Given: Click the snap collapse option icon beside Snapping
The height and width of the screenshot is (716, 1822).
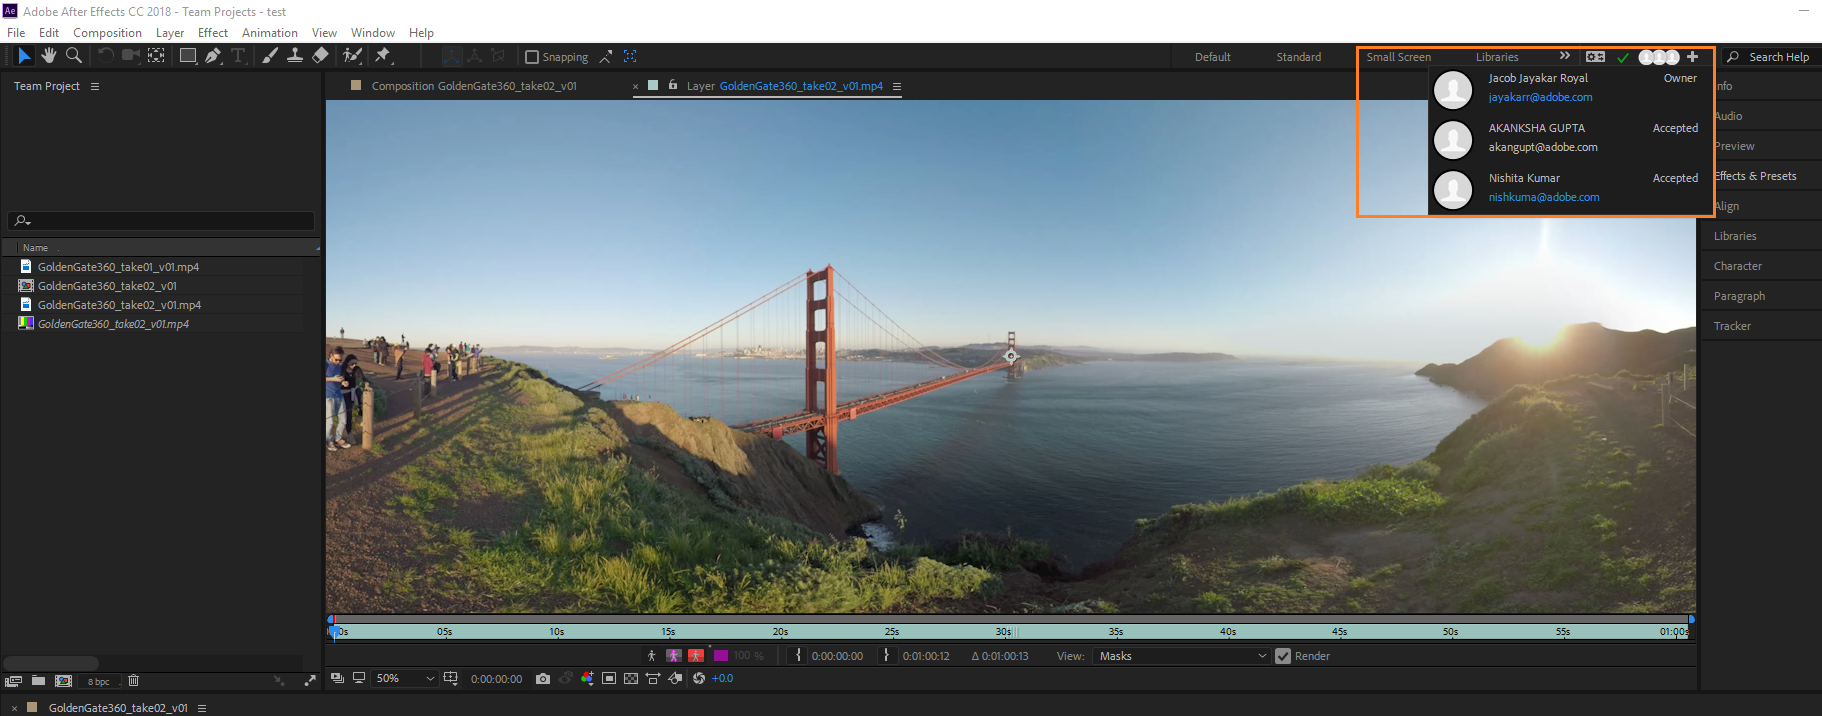Looking at the screenshot, I should point(606,57).
